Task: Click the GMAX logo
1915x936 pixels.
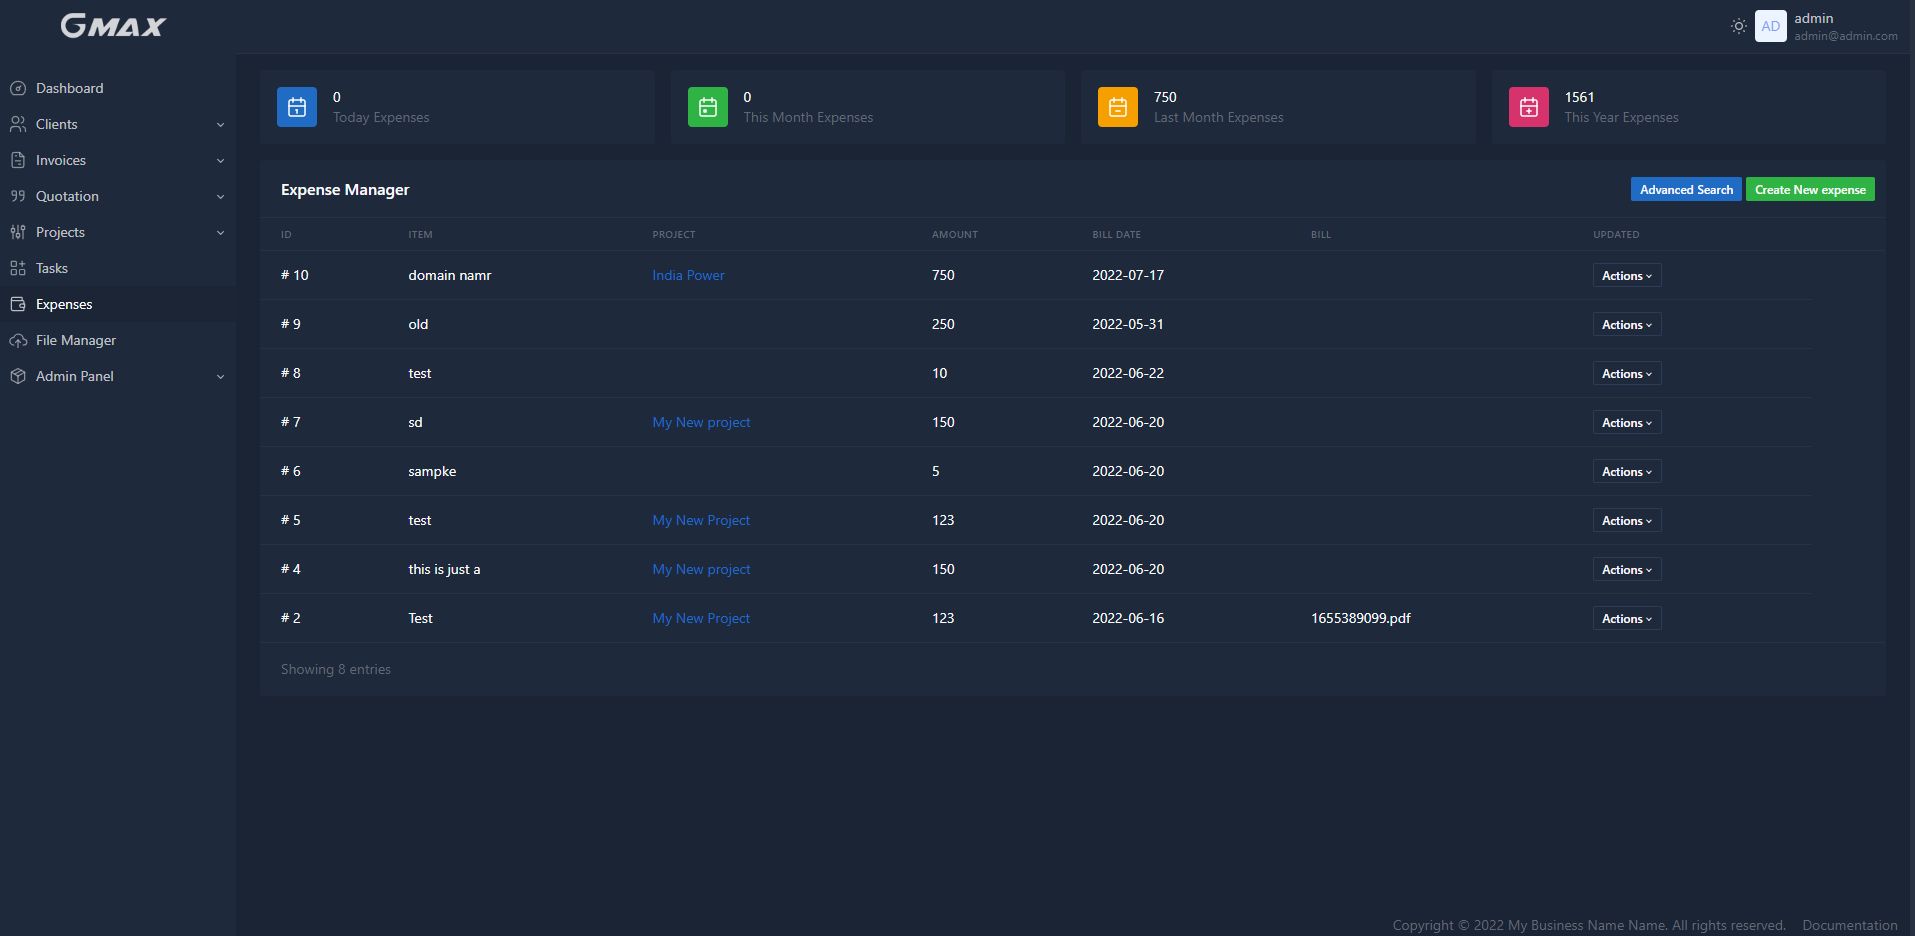Action: coord(113,26)
